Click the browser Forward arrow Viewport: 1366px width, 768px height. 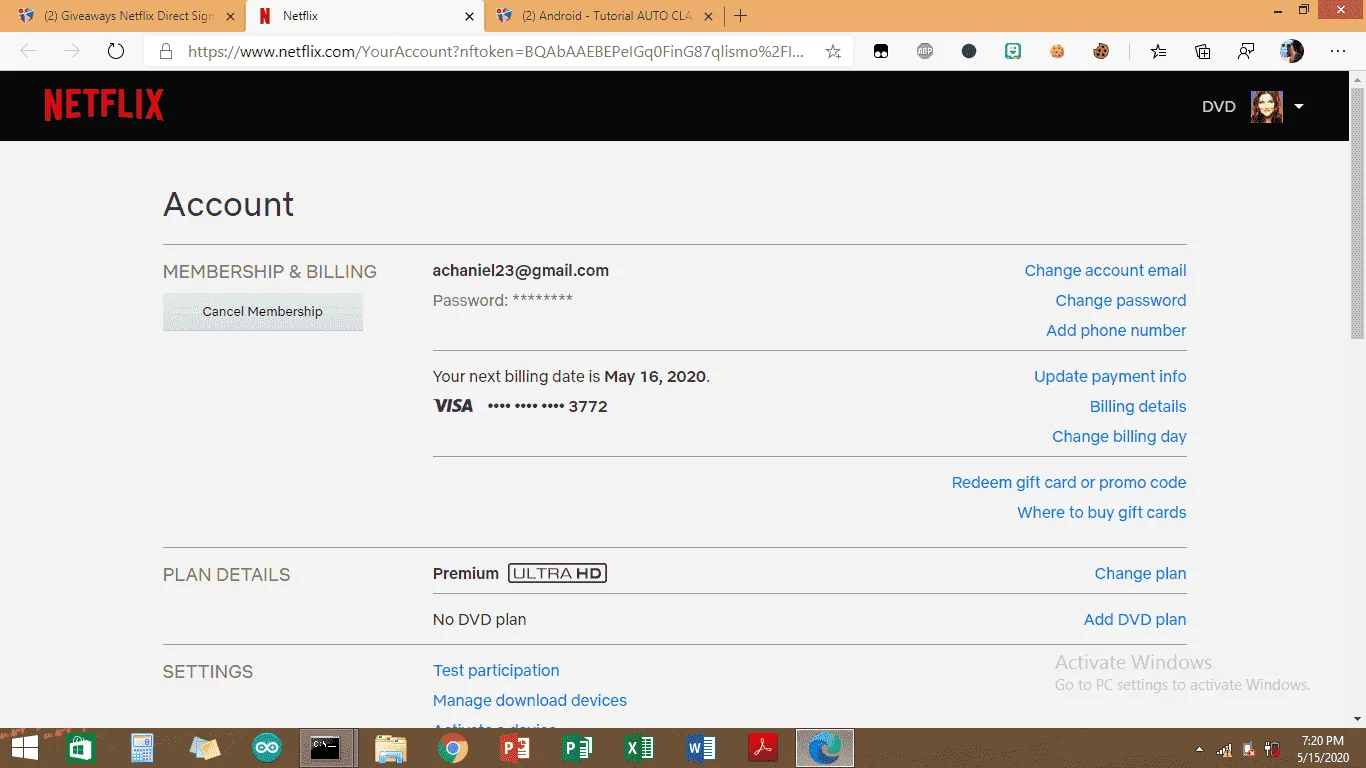(x=71, y=51)
